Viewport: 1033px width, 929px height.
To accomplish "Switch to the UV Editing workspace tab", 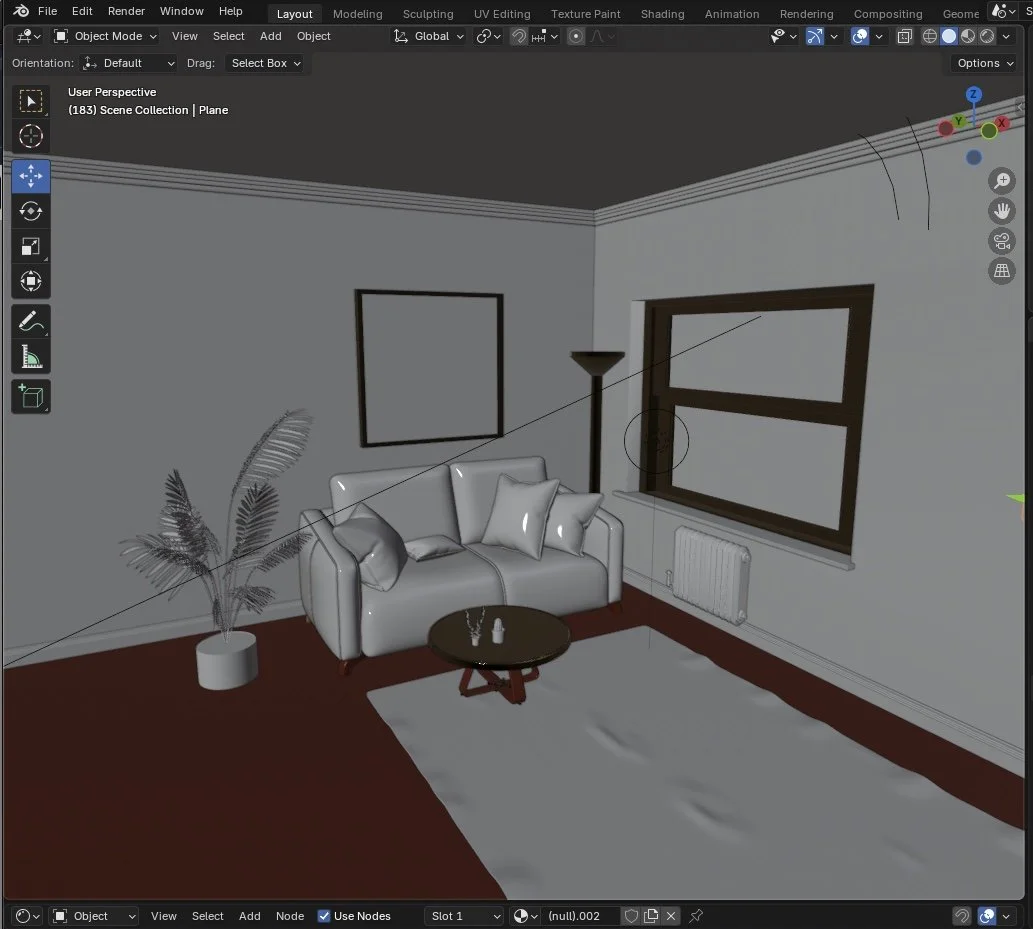I will (502, 14).
